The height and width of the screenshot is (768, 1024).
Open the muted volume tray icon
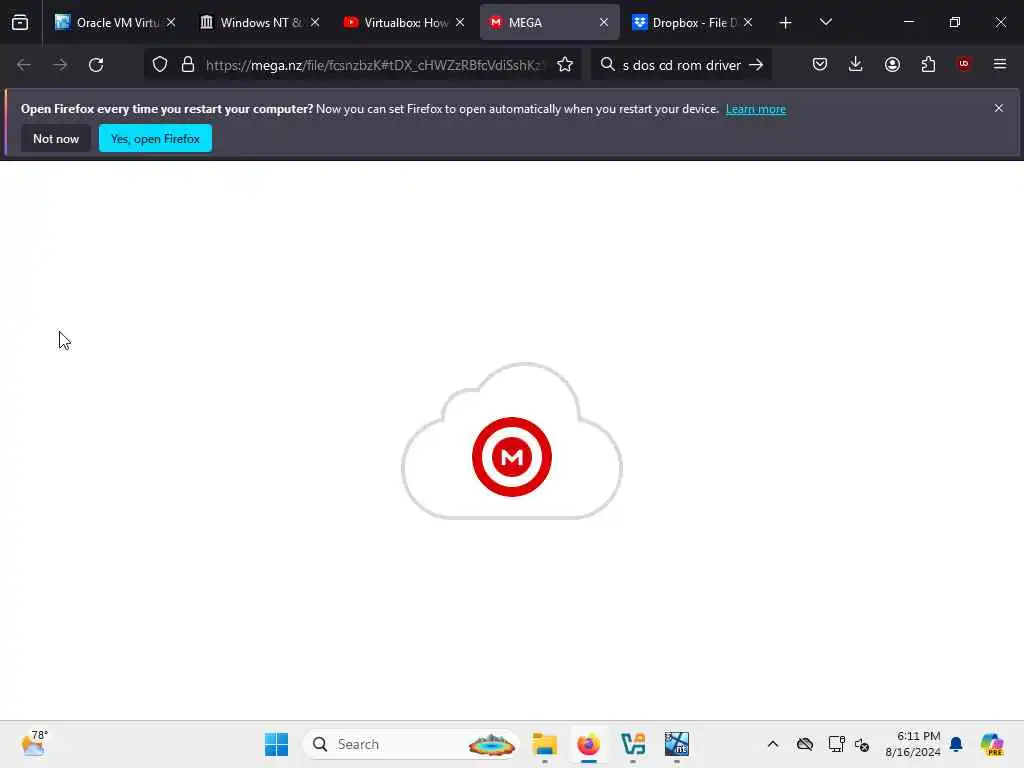pyautogui.click(x=862, y=744)
